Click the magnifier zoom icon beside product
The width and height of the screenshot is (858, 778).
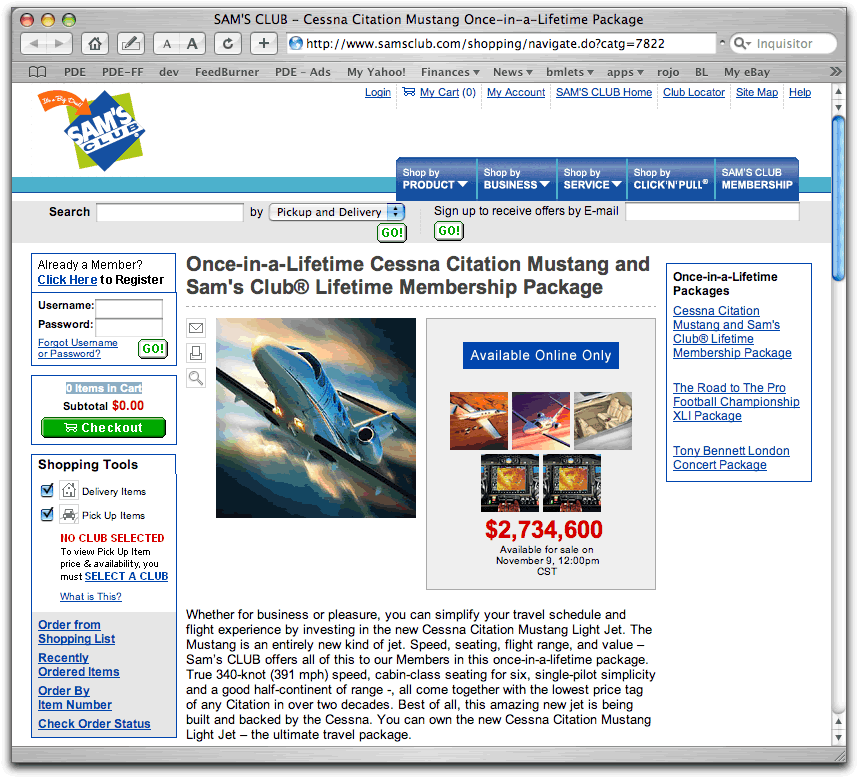click(196, 378)
